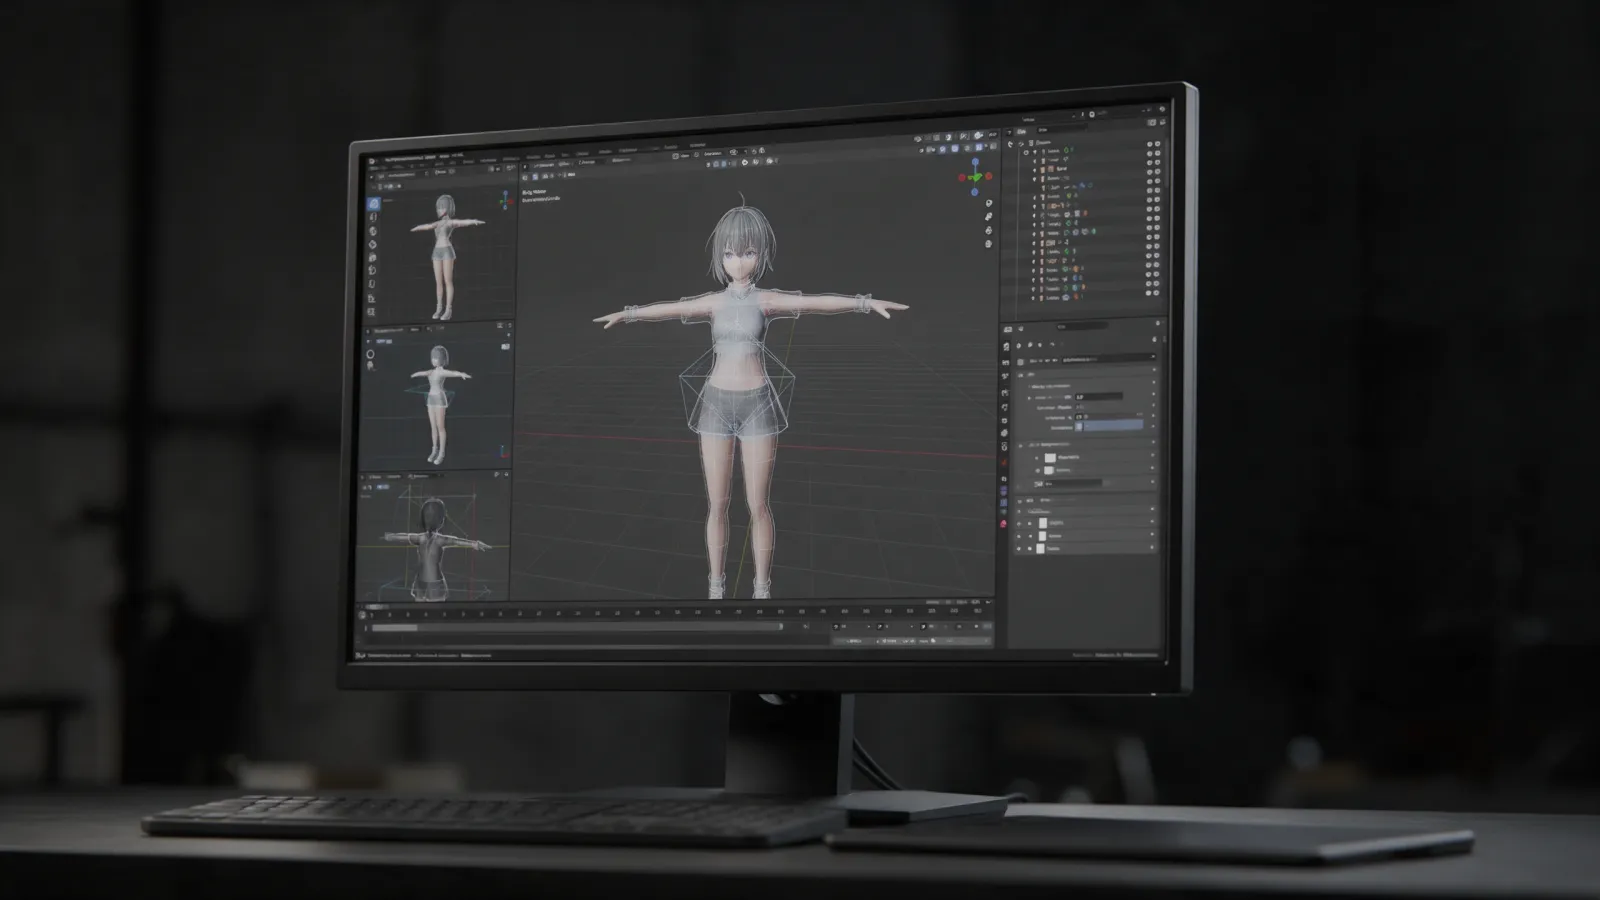Open the Blender logo menu in top bar

(x=372, y=161)
